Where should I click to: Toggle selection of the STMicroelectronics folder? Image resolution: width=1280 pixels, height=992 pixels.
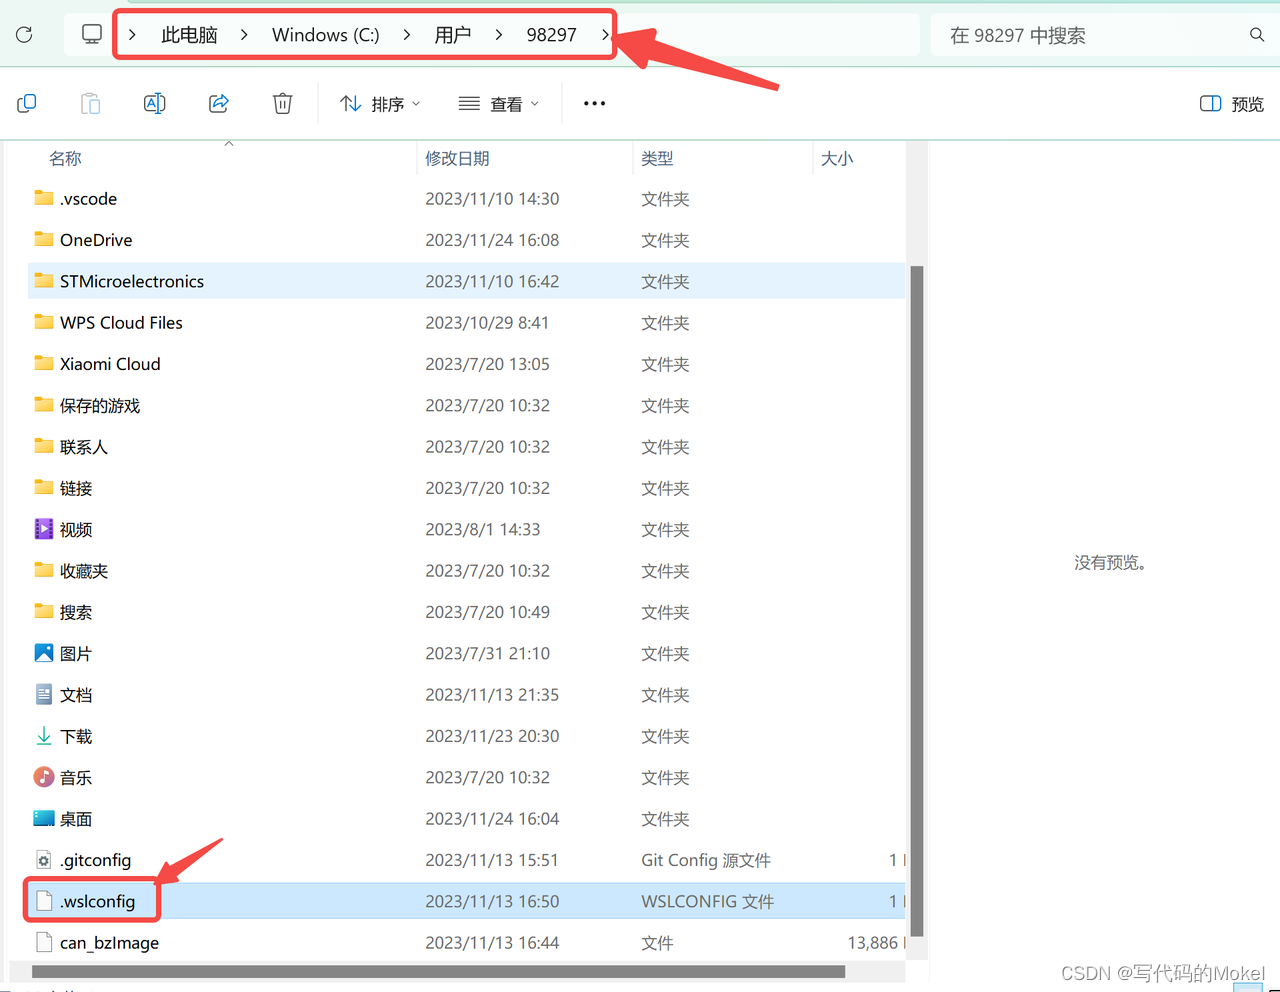pos(130,281)
